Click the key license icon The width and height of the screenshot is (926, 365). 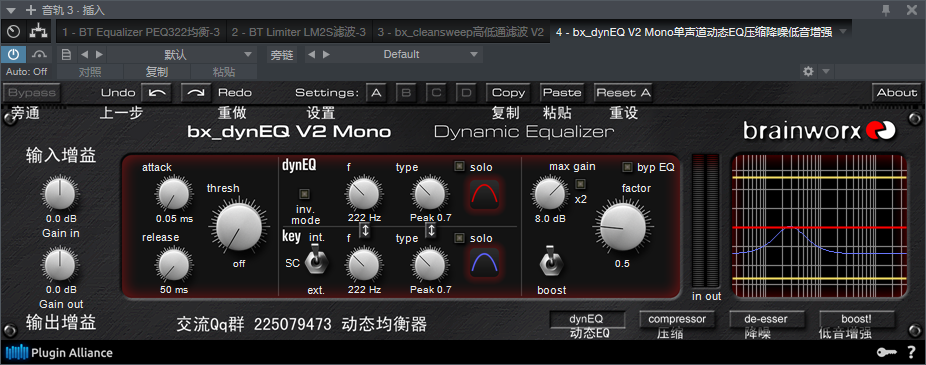pos(885,353)
